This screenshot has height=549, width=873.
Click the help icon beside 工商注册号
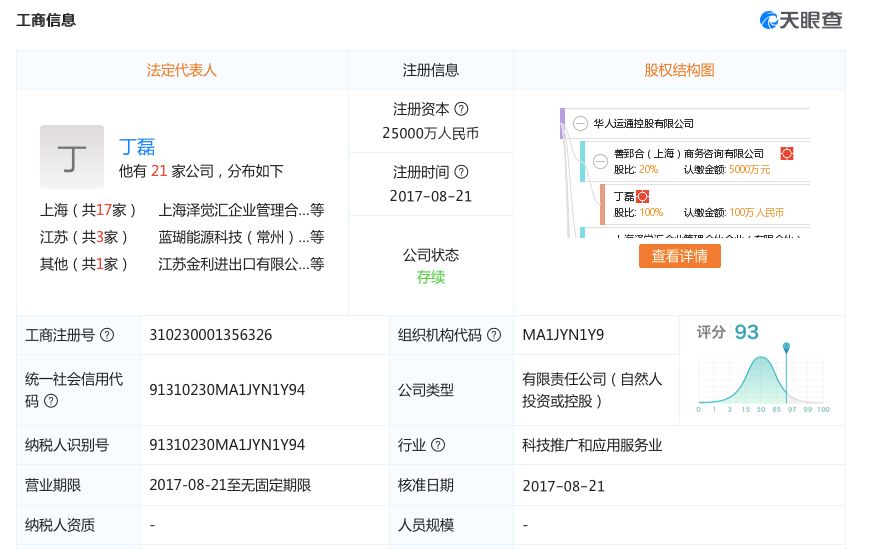[x=107, y=335]
